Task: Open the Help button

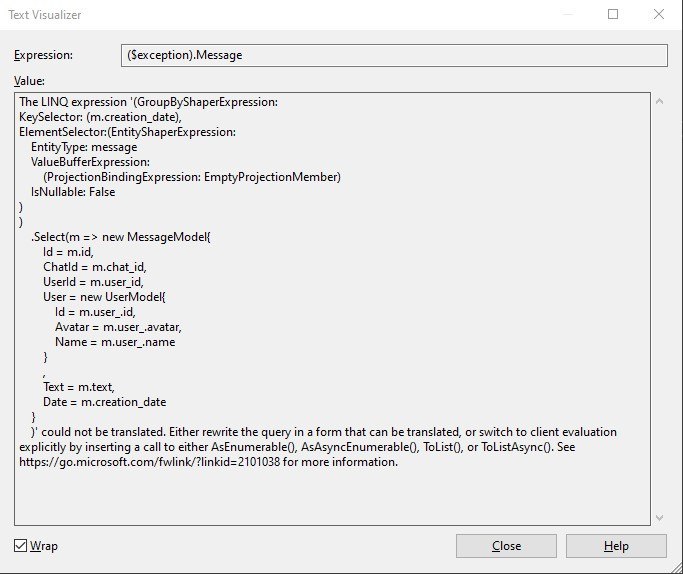Action: (x=616, y=546)
